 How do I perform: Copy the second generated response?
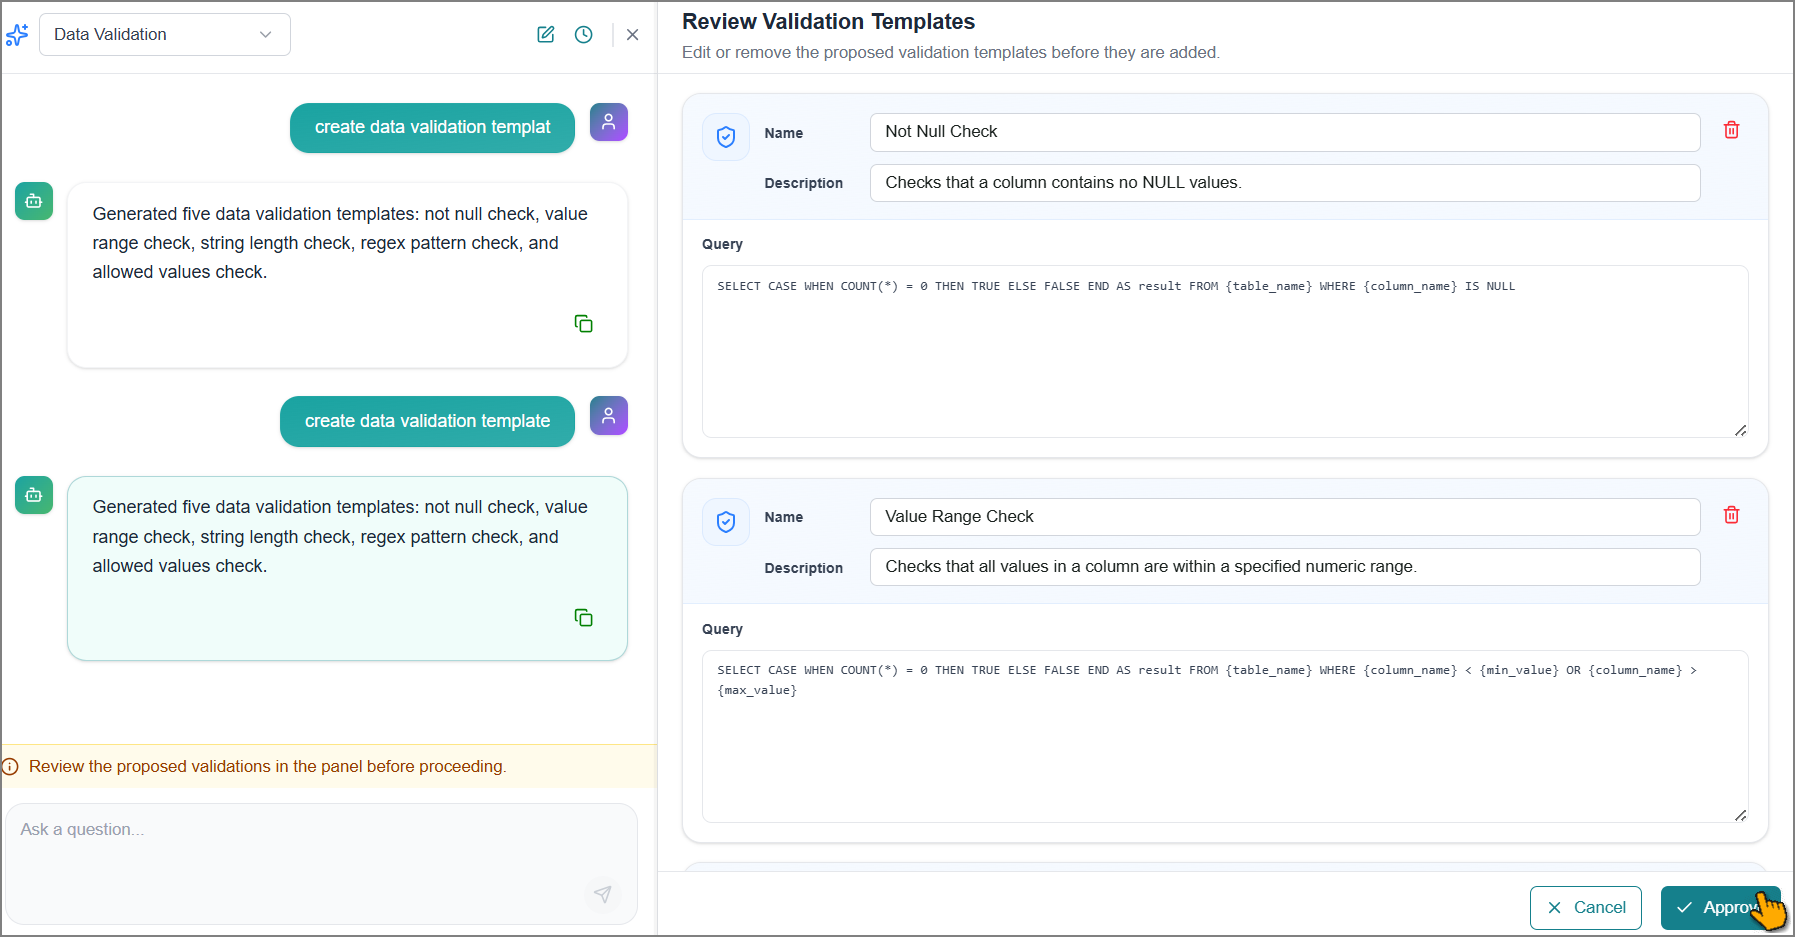584,617
